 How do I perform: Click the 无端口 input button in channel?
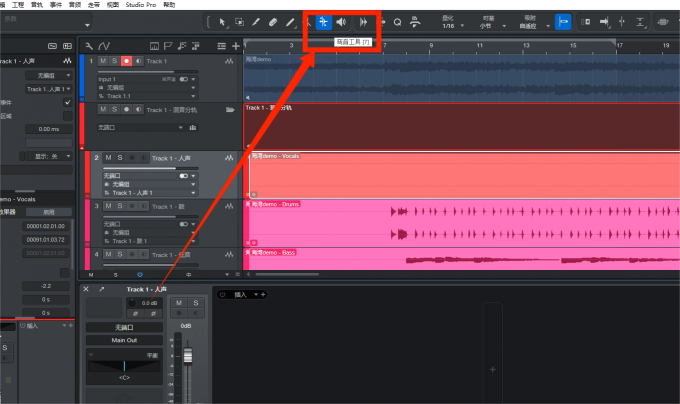[x=124, y=327]
